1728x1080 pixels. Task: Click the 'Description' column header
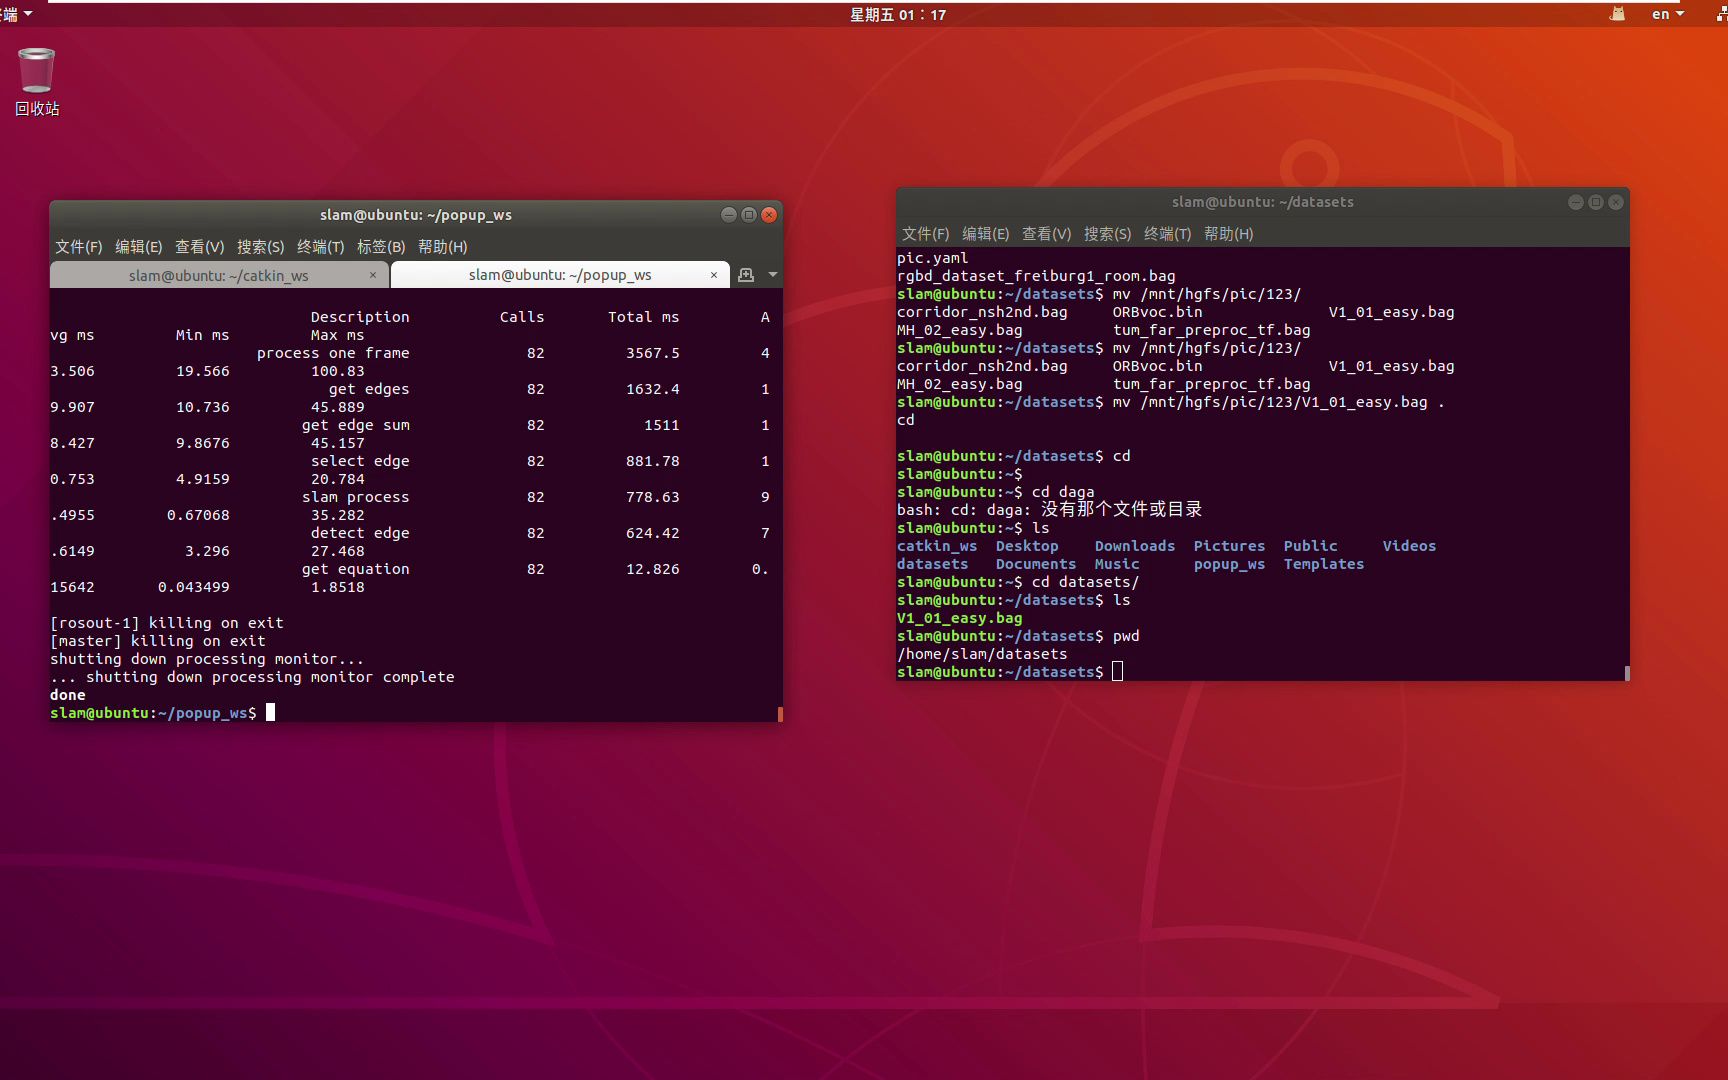(x=360, y=317)
